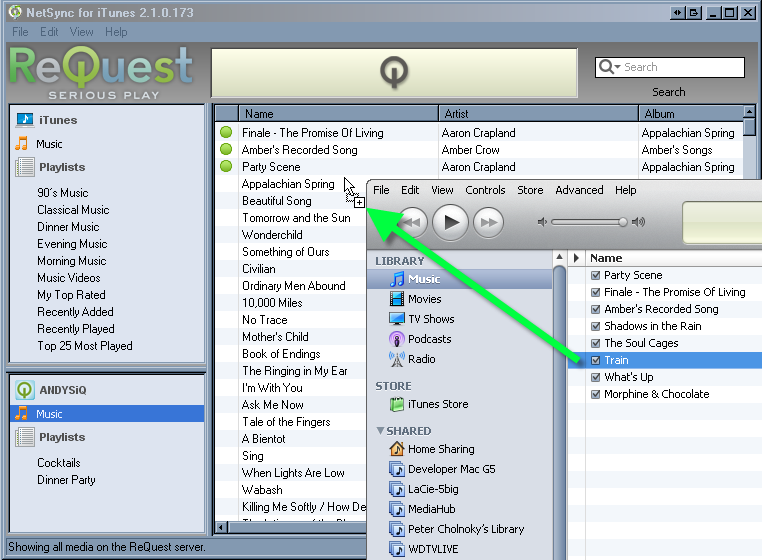The height and width of the screenshot is (560, 762).
Task: Click the TV Shows icon in iTunes library
Action: click(397, 318)
